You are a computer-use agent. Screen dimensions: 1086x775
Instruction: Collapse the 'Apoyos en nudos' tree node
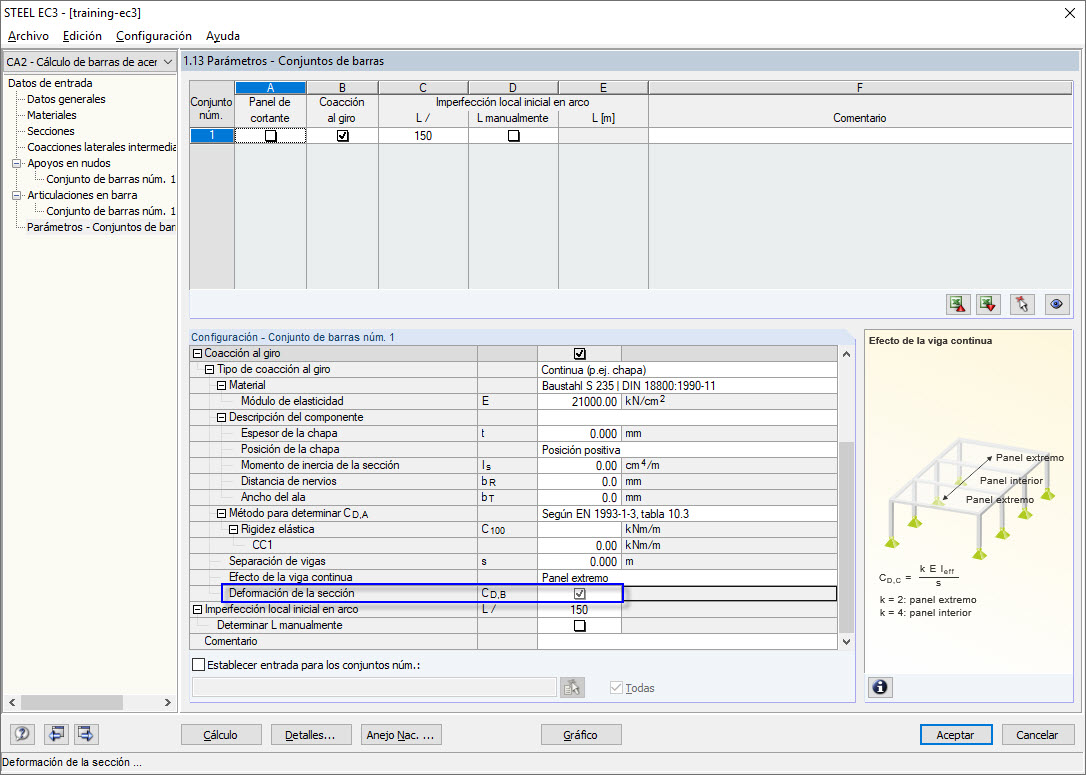[x=17, y=163]
